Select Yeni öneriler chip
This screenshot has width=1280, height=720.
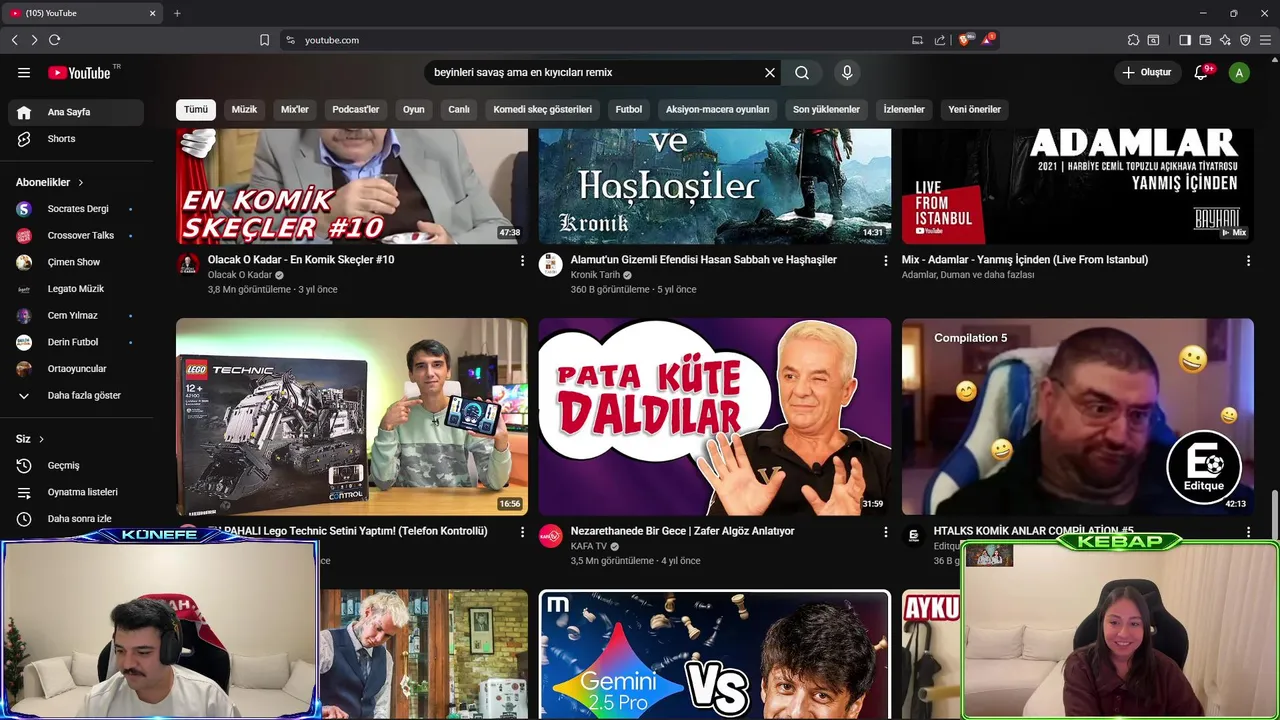click(x=975, y=109)
